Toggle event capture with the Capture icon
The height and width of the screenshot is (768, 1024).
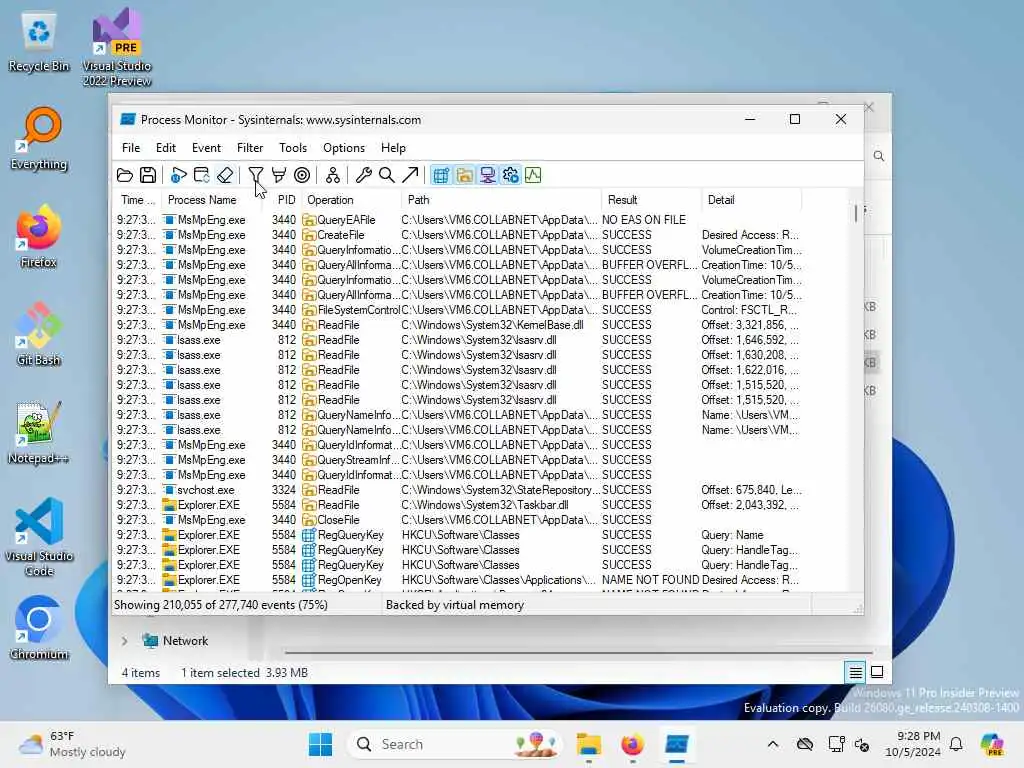pos(178,175)
